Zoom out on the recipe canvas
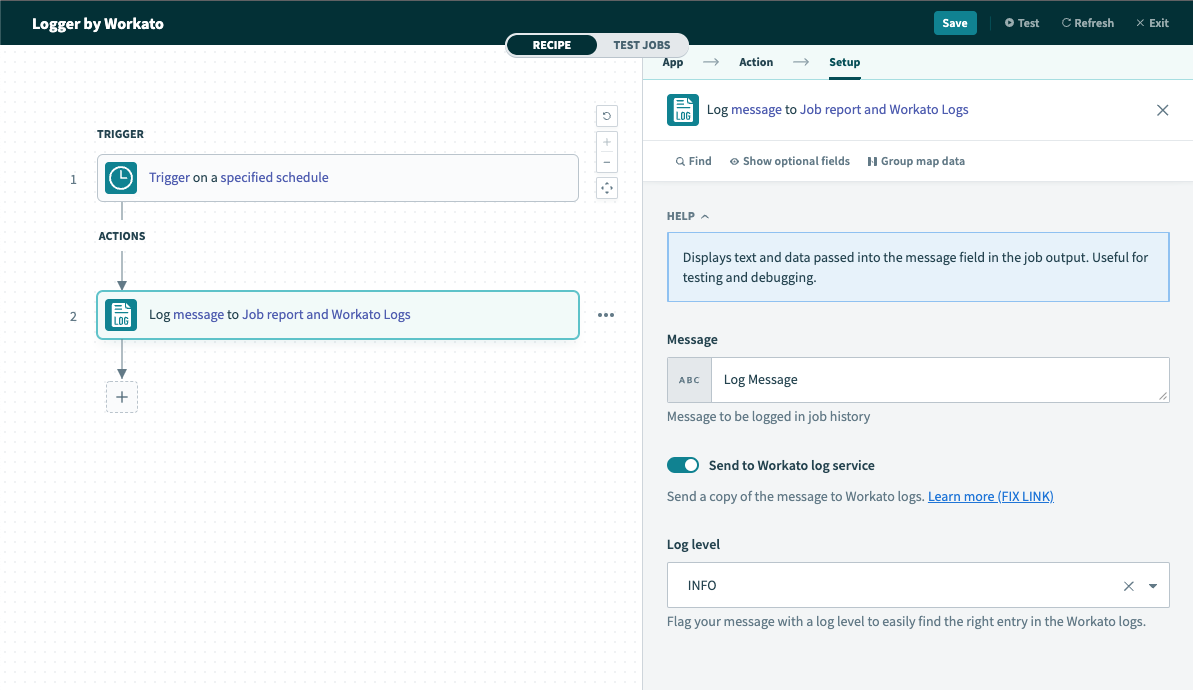 tap(606, 162)
